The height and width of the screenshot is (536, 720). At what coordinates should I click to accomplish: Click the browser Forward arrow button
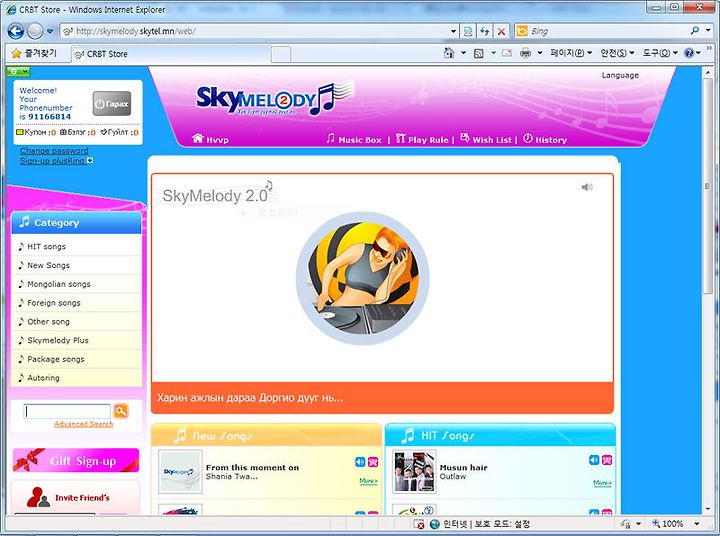click(x=35, y=31)
